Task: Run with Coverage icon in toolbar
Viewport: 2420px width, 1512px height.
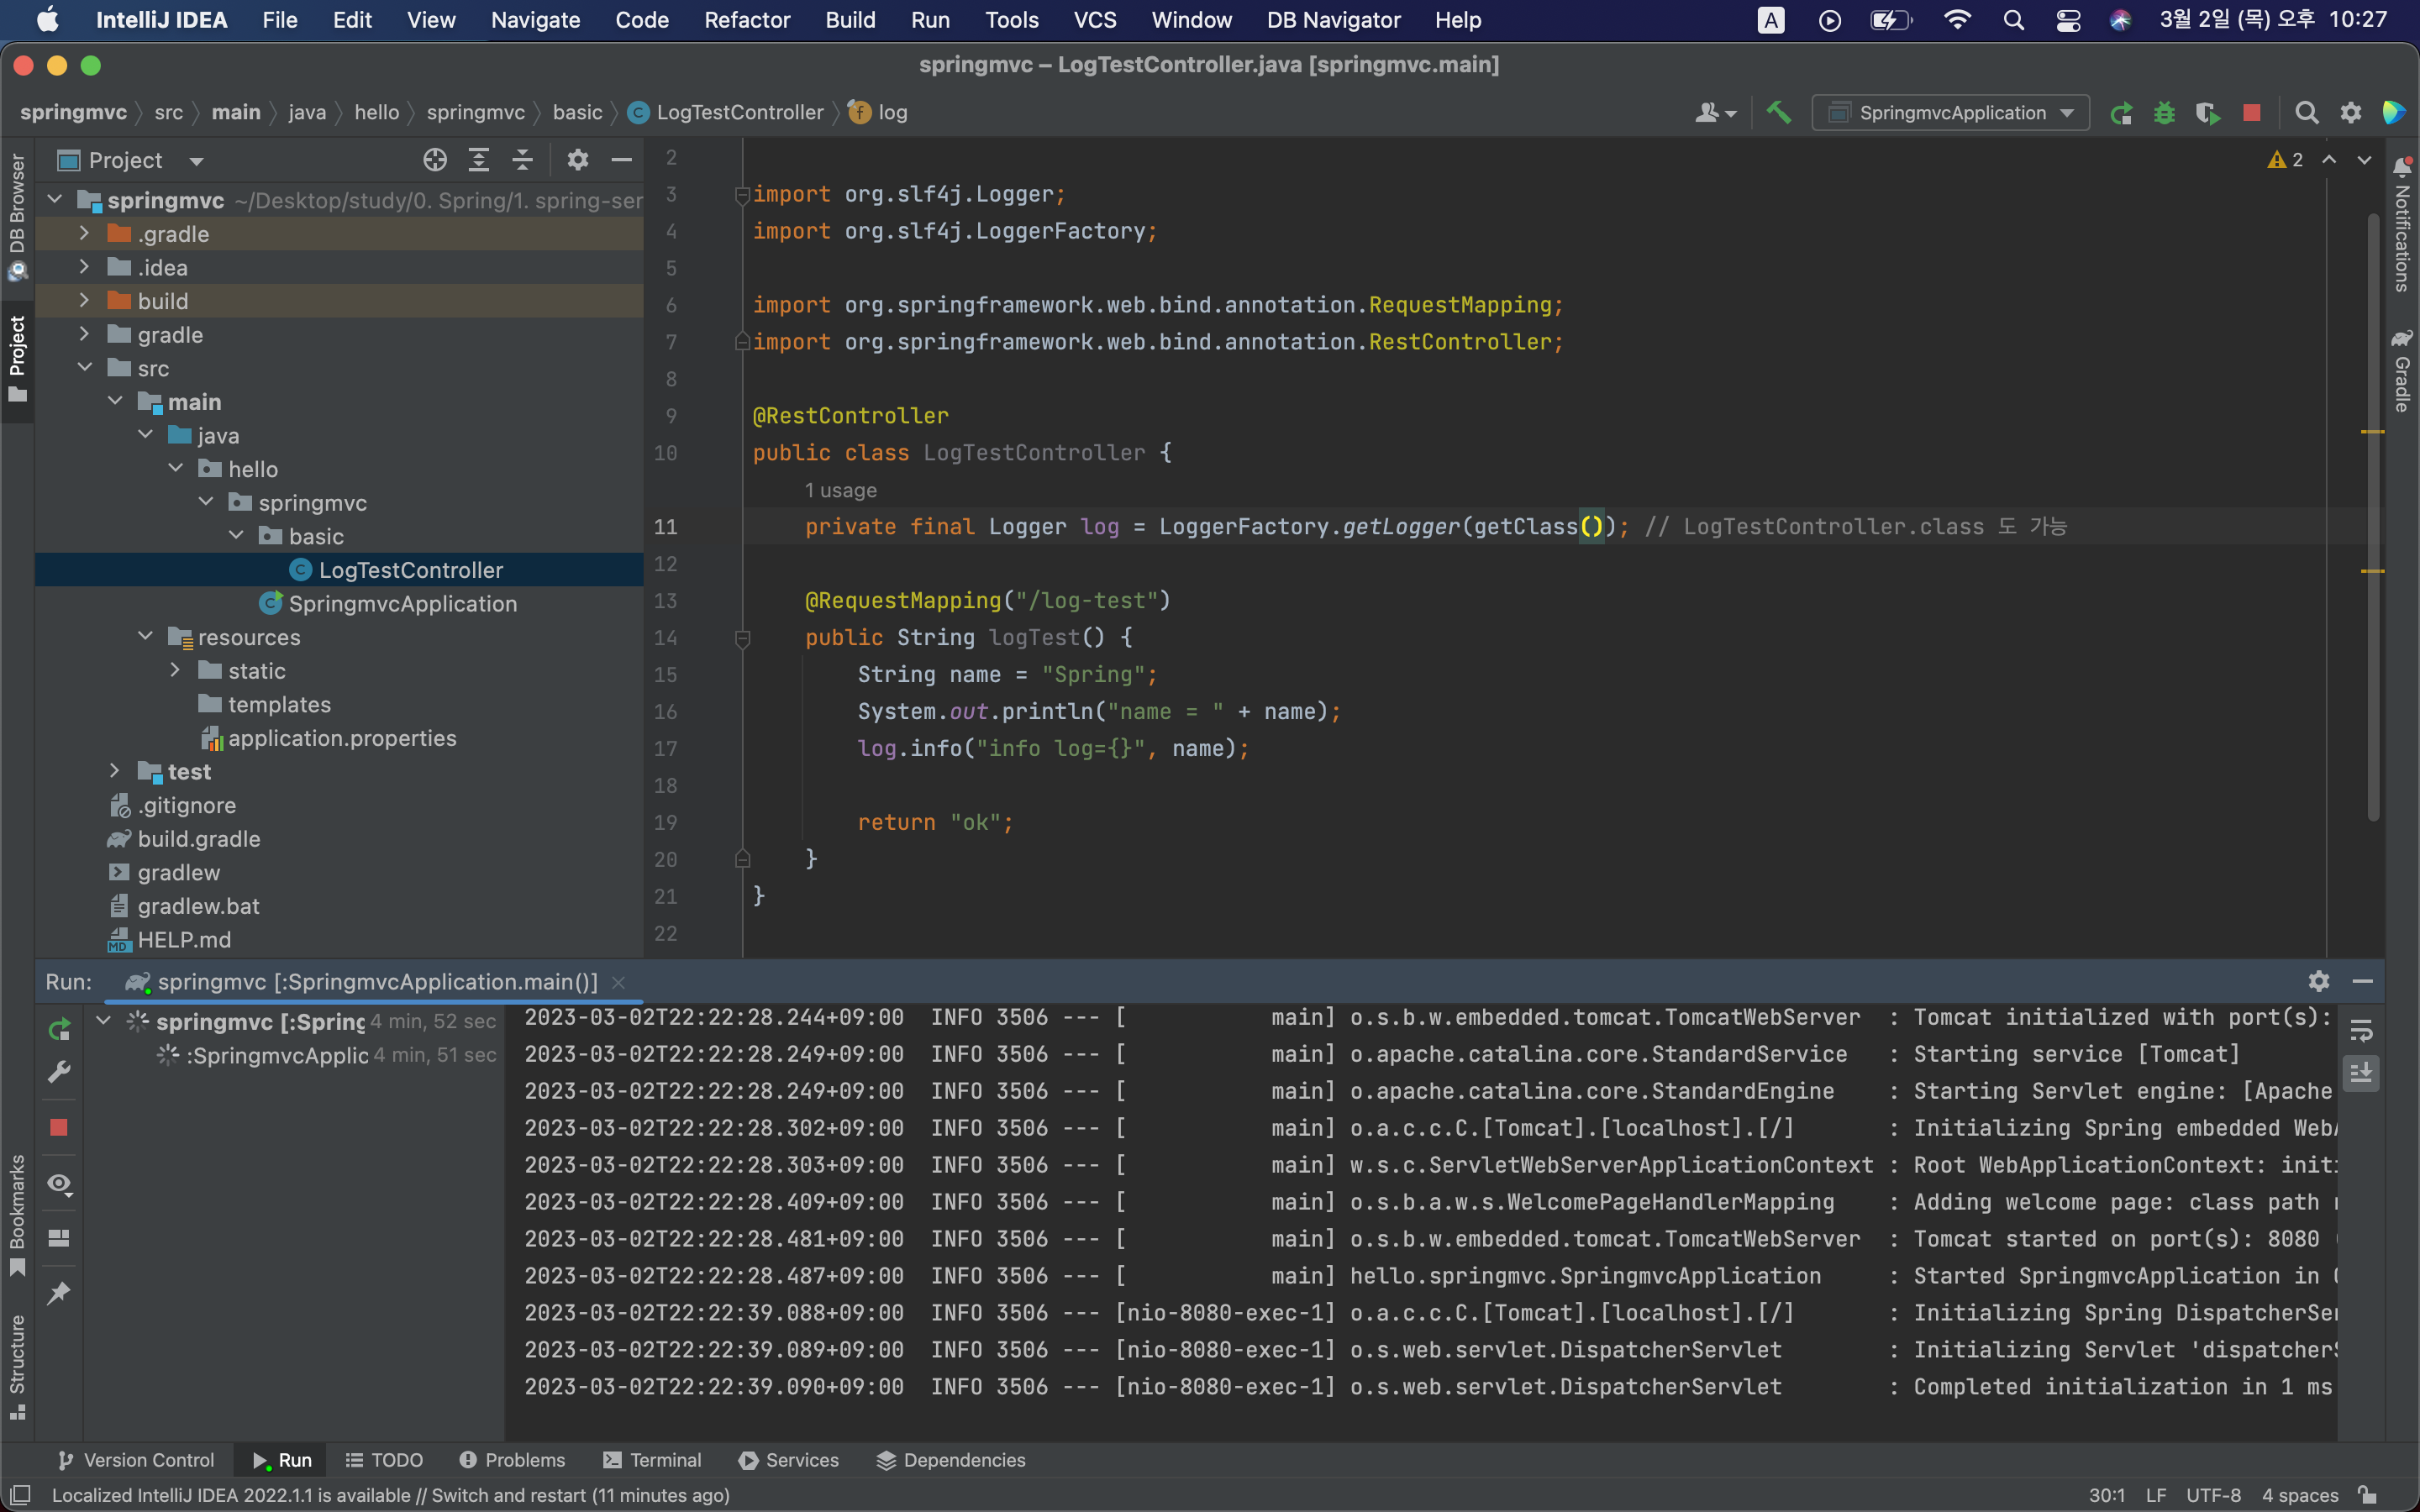Action: point(2208,113)
